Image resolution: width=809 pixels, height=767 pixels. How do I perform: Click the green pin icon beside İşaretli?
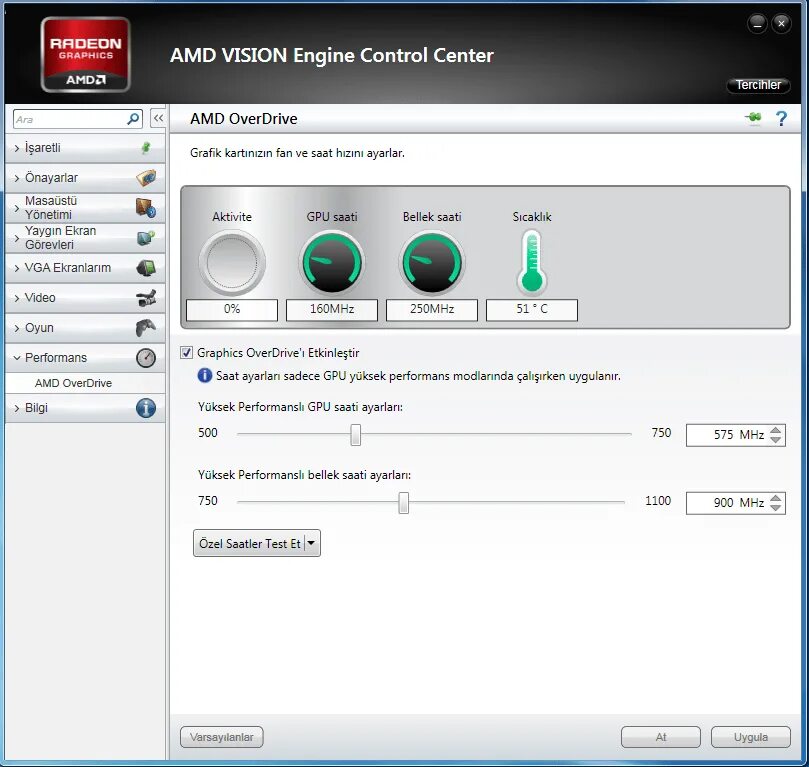146,148
